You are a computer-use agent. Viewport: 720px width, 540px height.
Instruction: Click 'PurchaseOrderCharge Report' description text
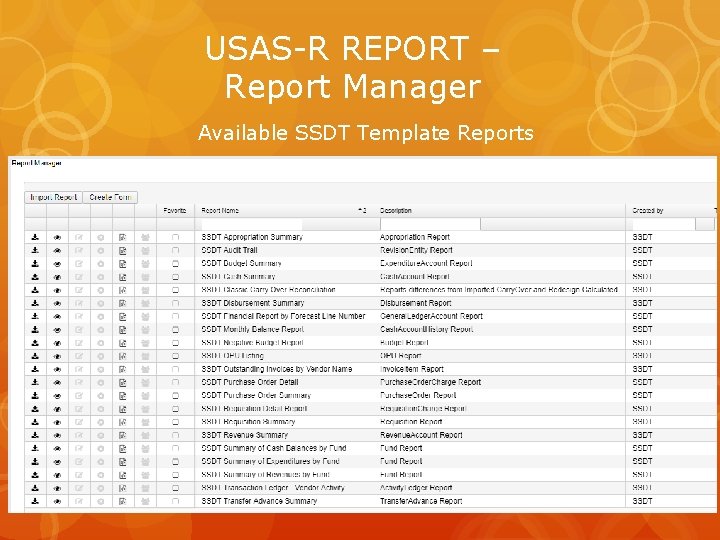tap(430, 382)
